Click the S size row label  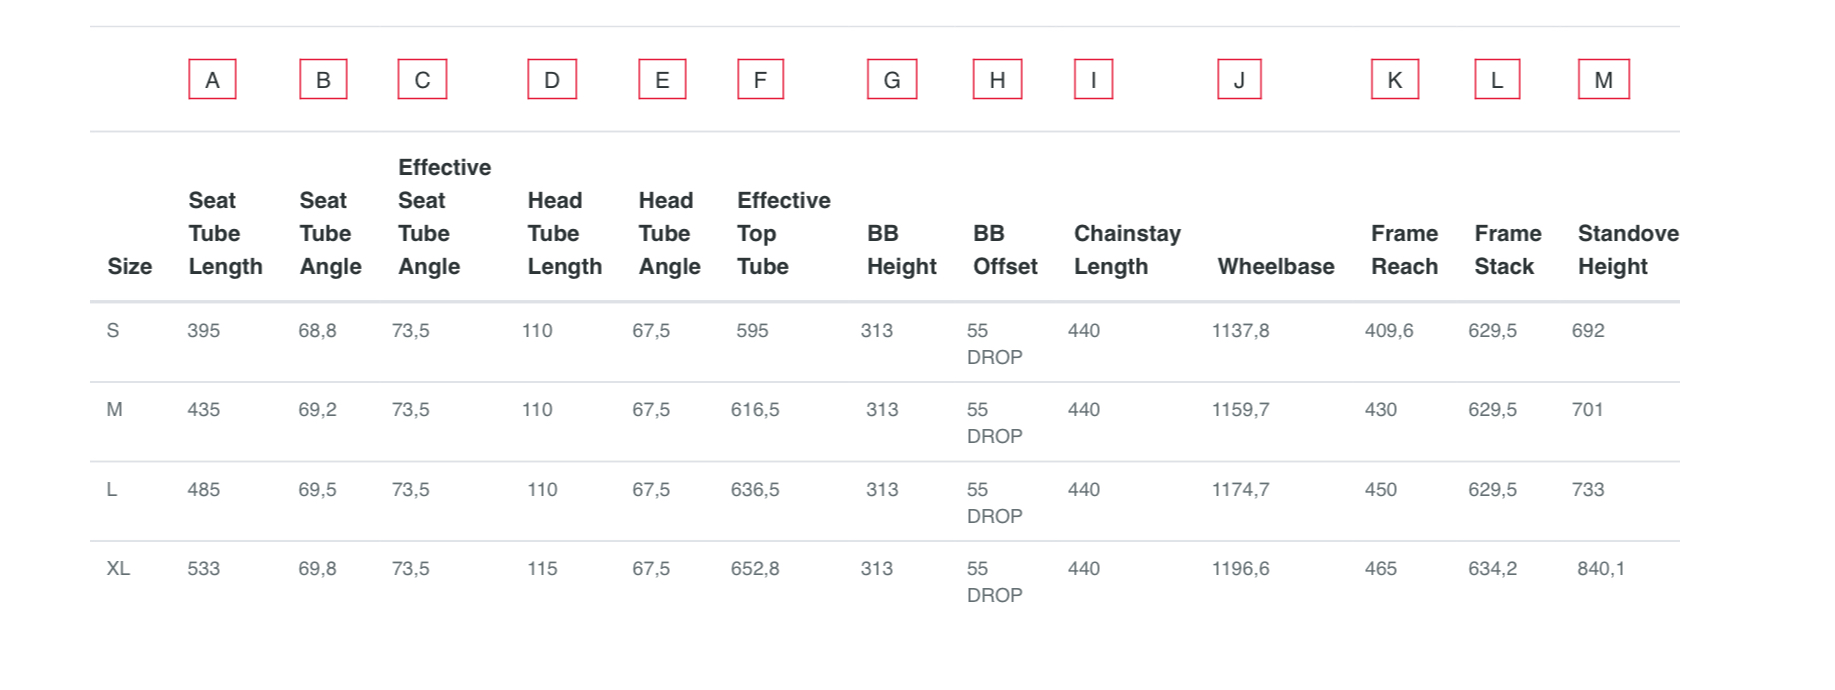(113, 331)
